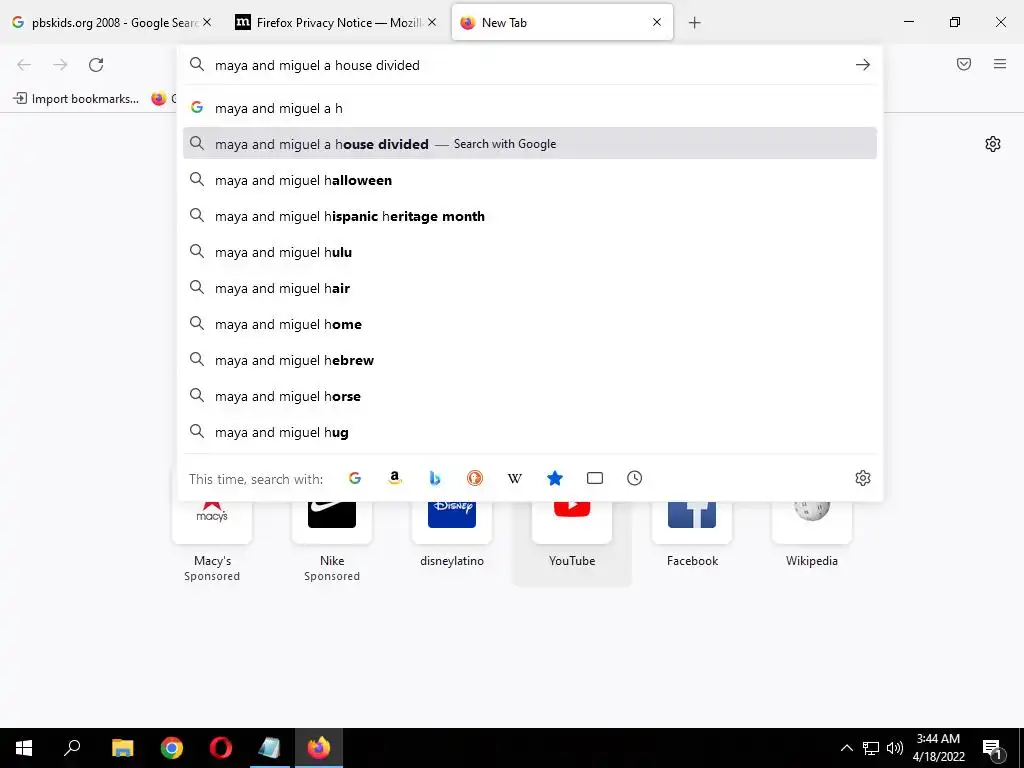Open disneylatino shortcut tile
Image resolution: width=1024 pixels, height=768 pixels.
click(x=452, y=542)
